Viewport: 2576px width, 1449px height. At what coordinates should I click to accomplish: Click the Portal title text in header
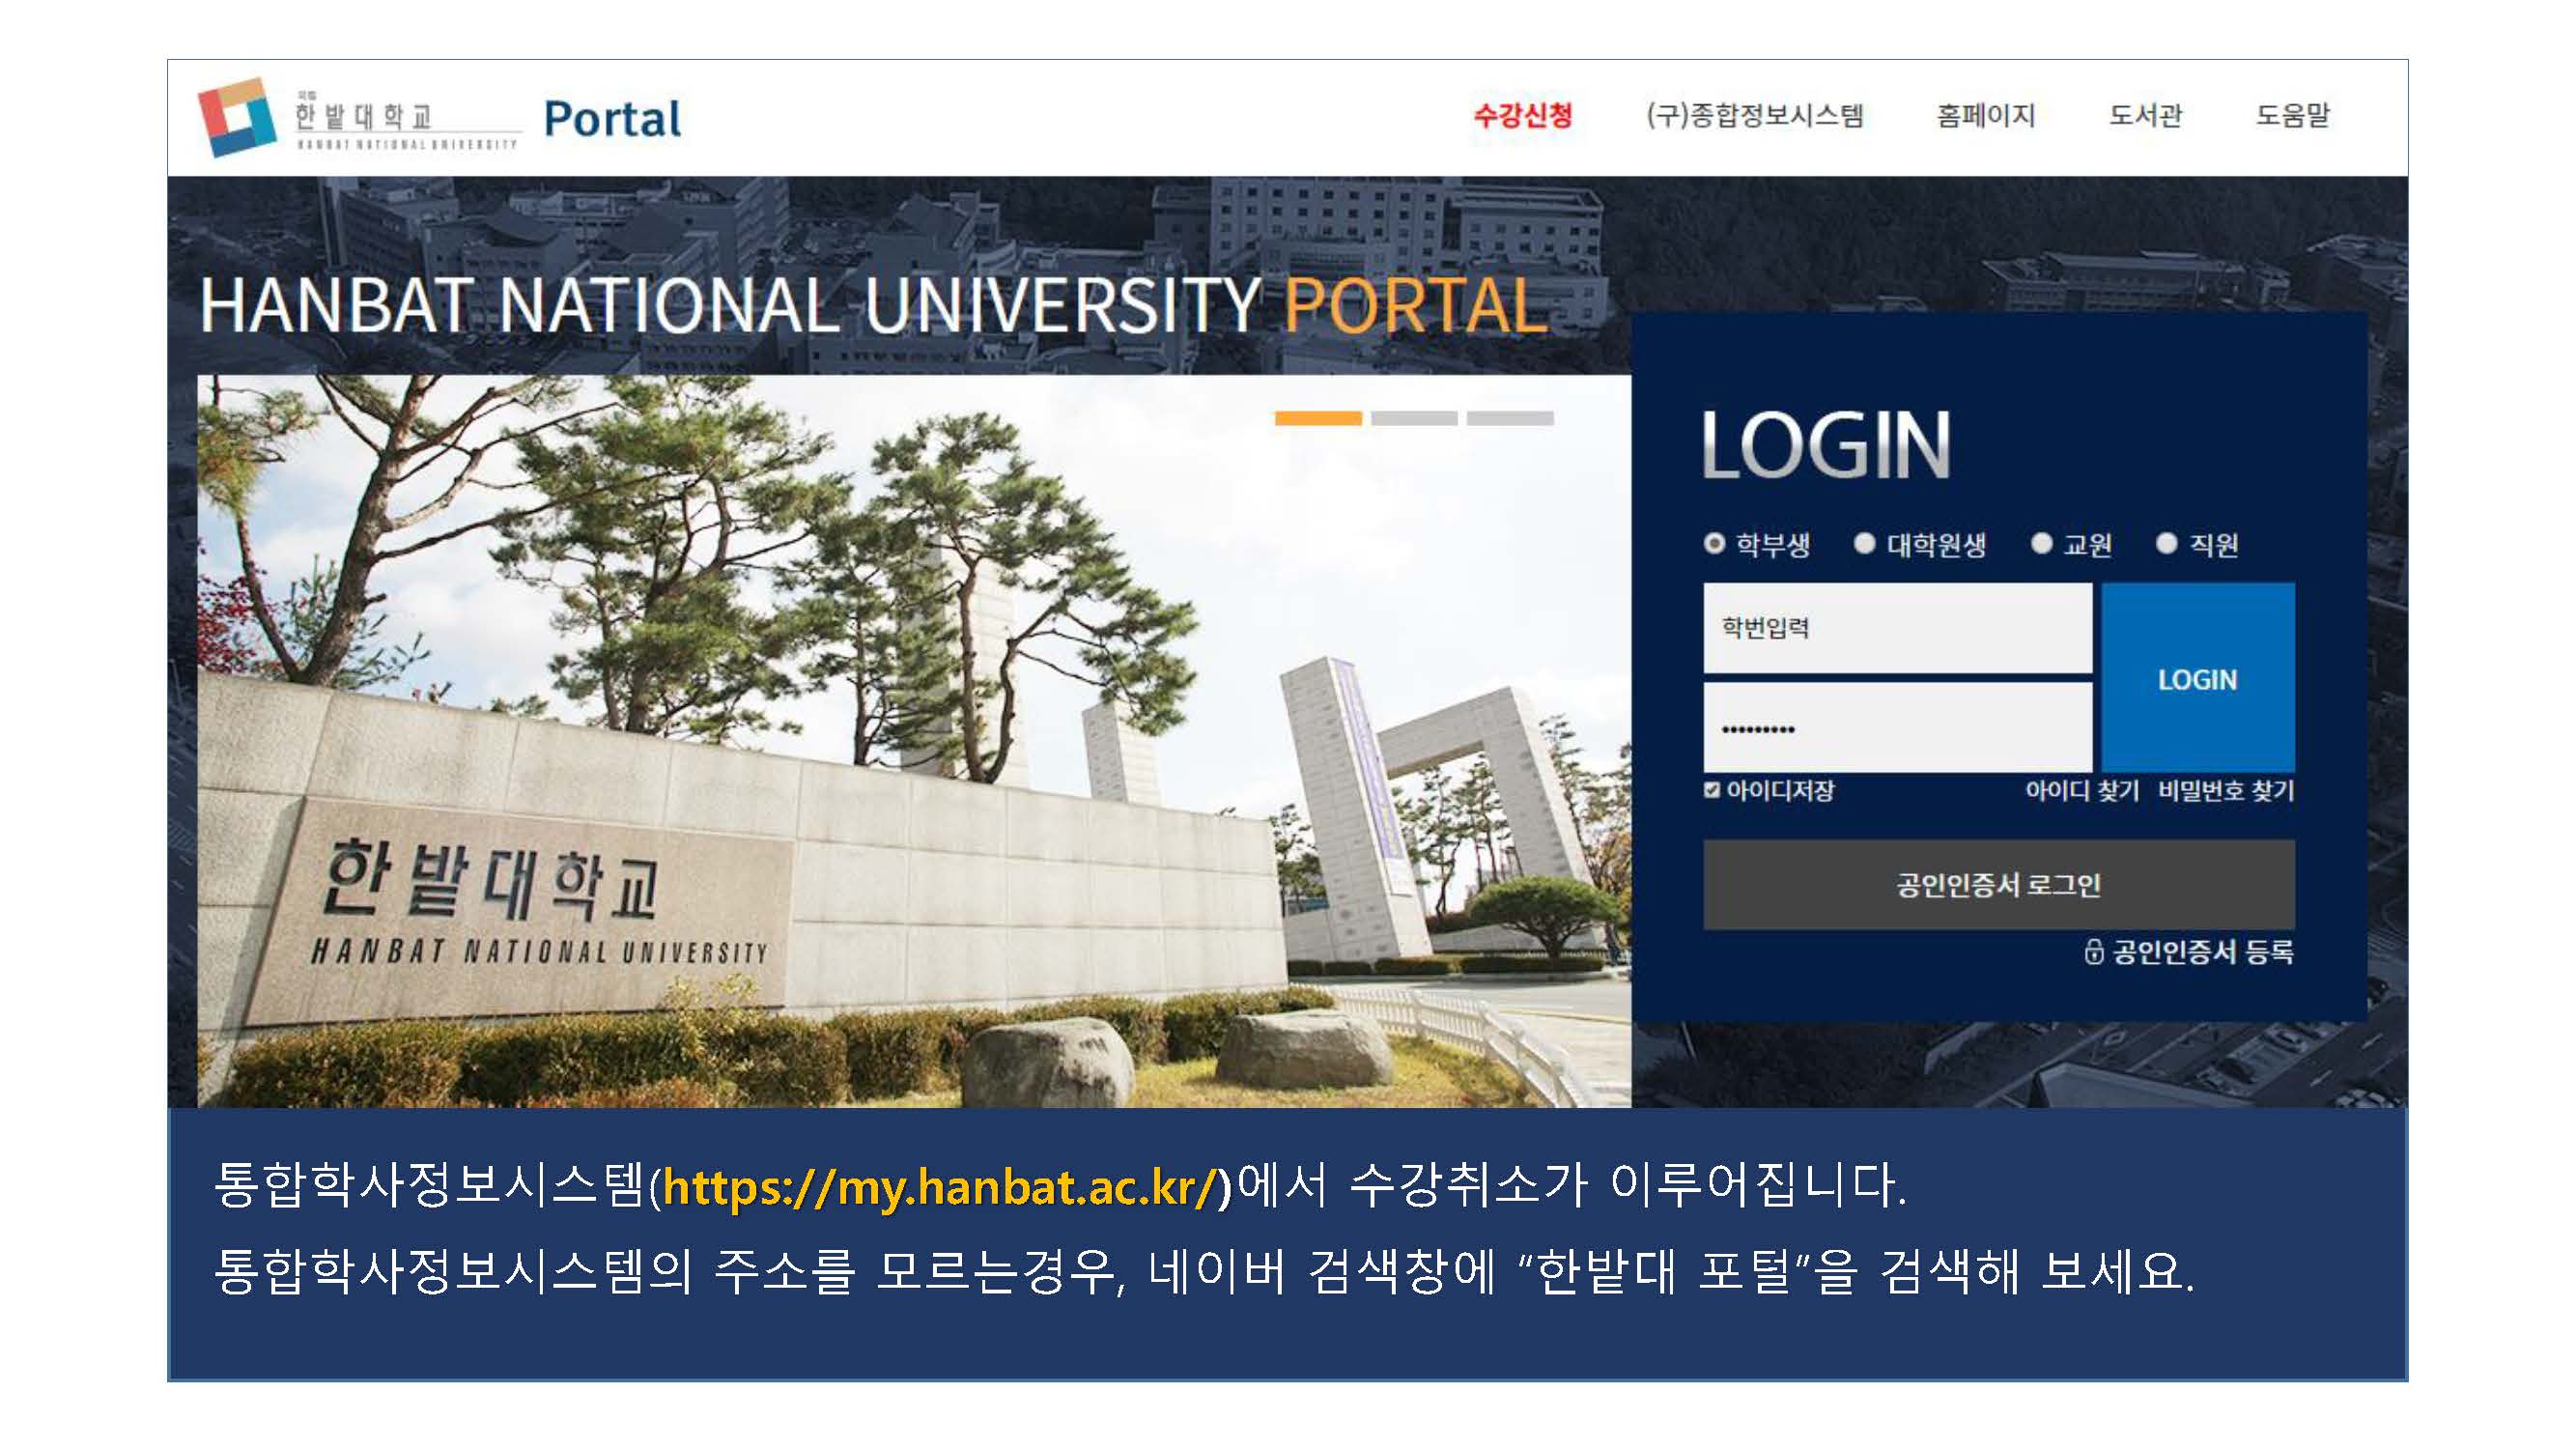(x=612, y=119)
